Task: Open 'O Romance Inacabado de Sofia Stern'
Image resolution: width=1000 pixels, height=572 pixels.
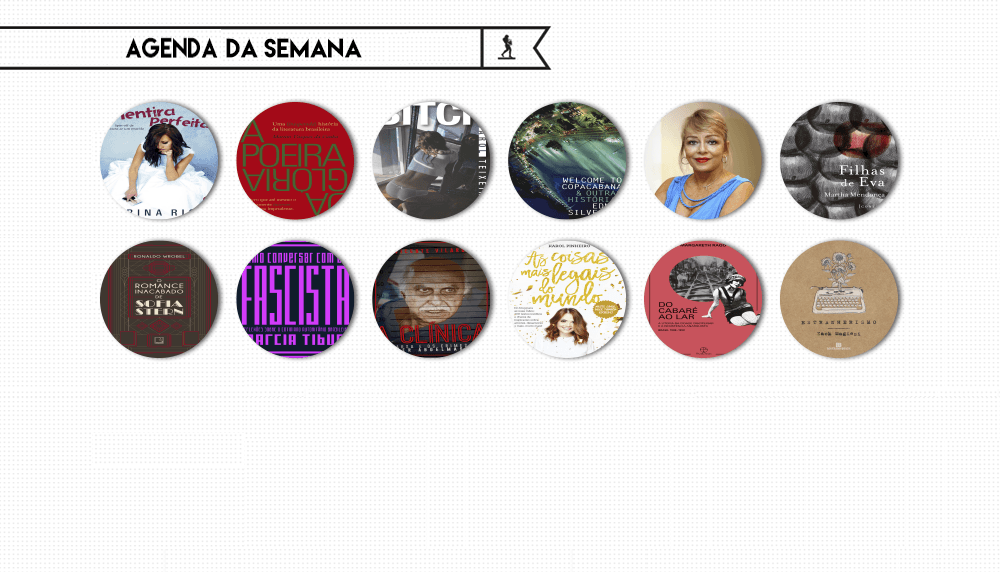Action: click(159, 298)
